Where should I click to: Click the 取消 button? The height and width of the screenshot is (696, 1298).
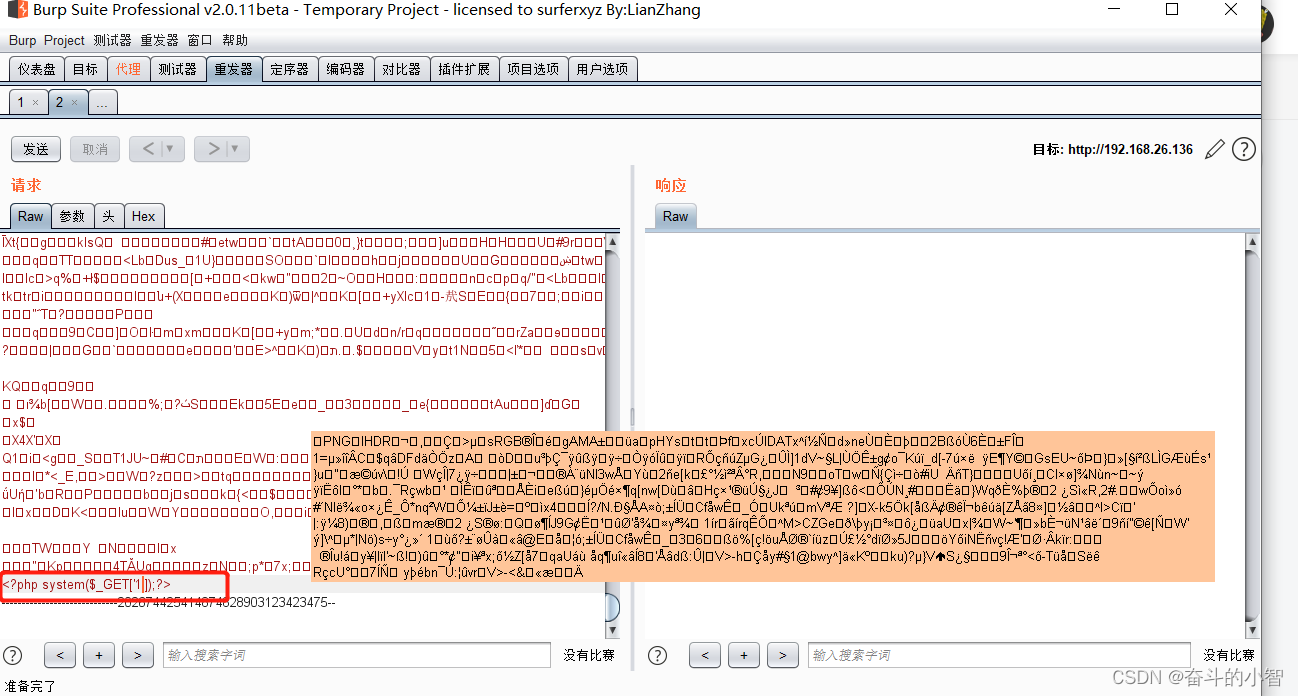(x=95, y=149)
